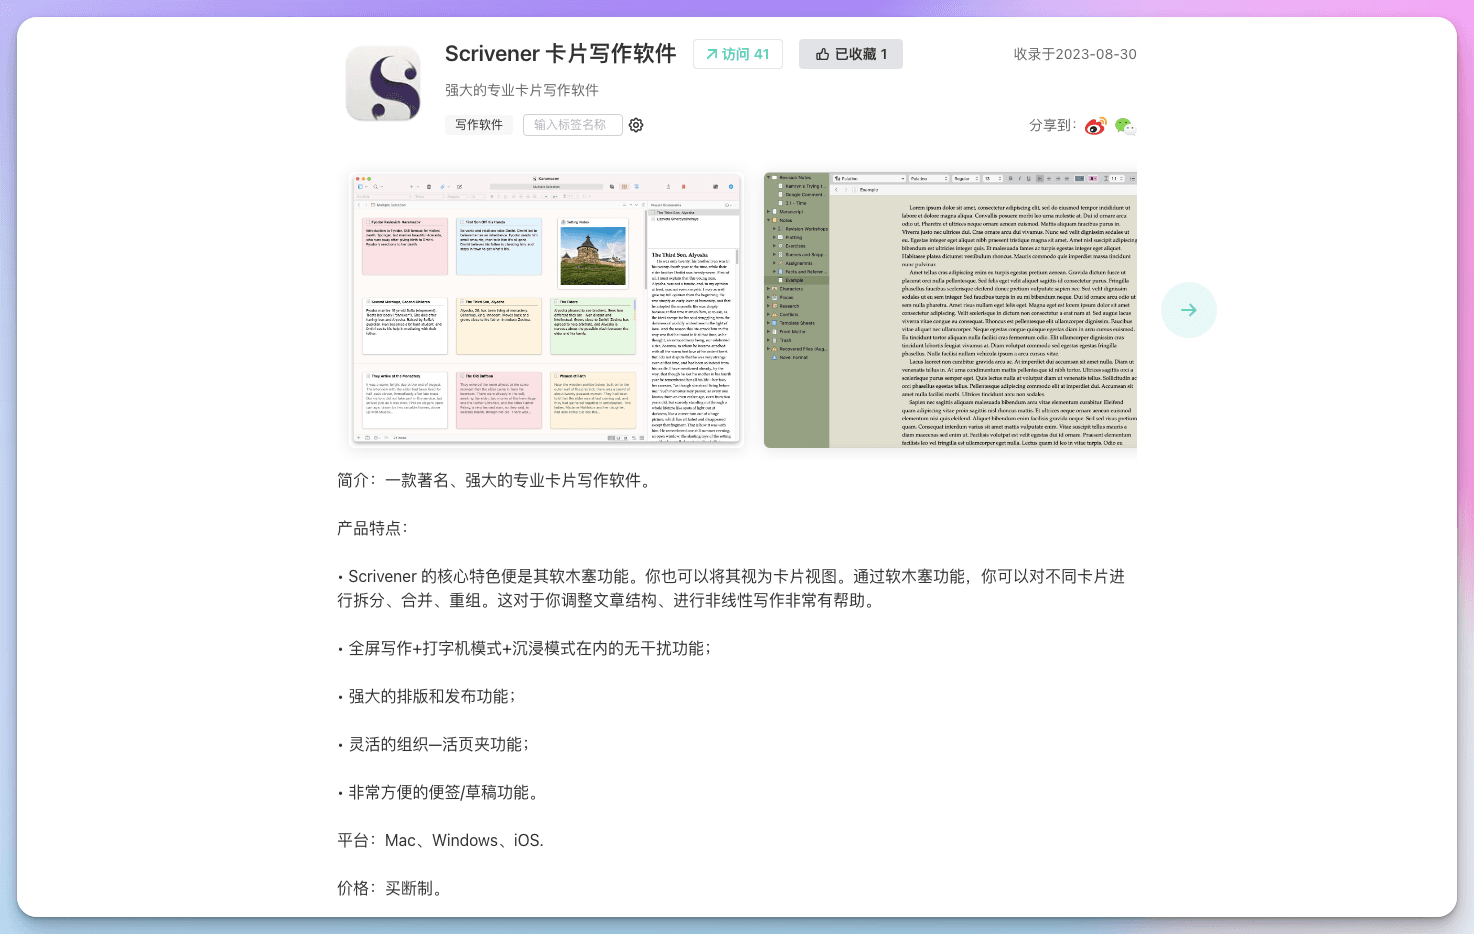Click the 价格:买断制 line
Viewport: 1474px width, 934px height.
[x=390, y=888]
